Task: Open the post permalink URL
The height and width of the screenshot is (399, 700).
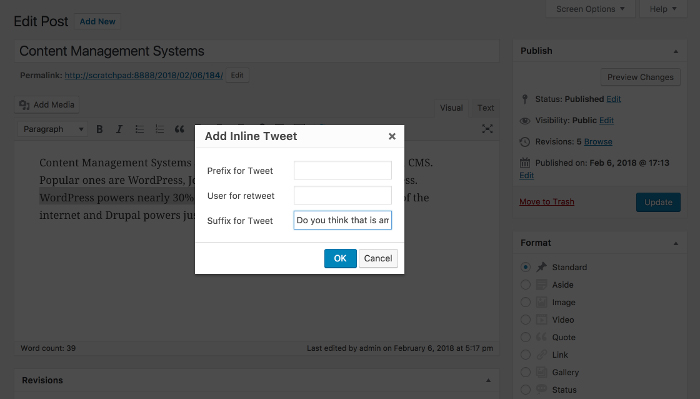Action: (144, 75)
